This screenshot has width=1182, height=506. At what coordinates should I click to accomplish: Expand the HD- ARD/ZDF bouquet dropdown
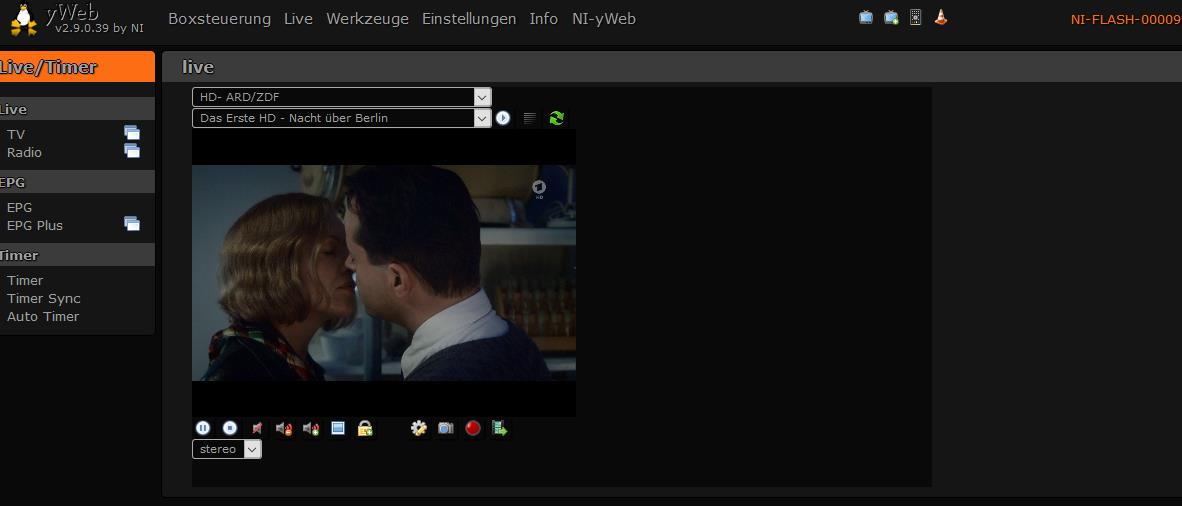483,97
